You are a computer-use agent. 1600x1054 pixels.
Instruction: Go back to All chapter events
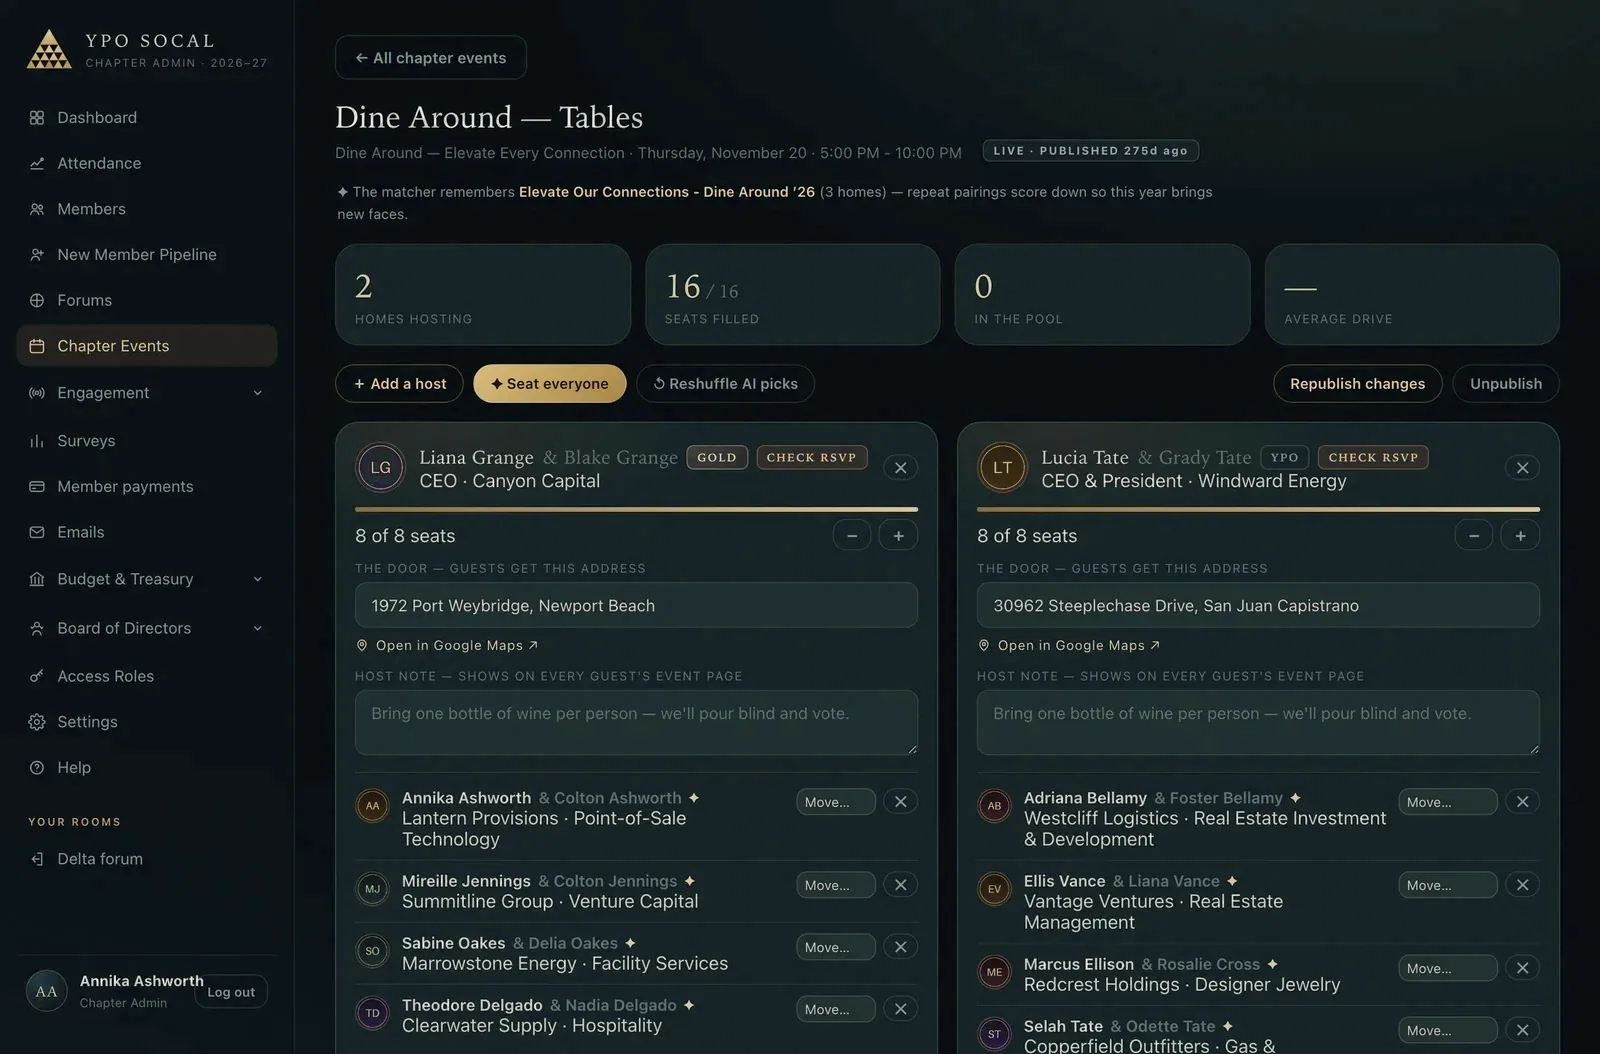[x=431, y=58]
